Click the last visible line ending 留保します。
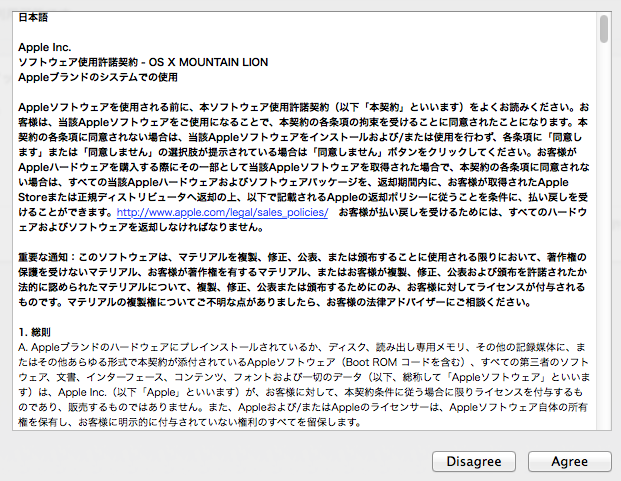 (190, 422)
